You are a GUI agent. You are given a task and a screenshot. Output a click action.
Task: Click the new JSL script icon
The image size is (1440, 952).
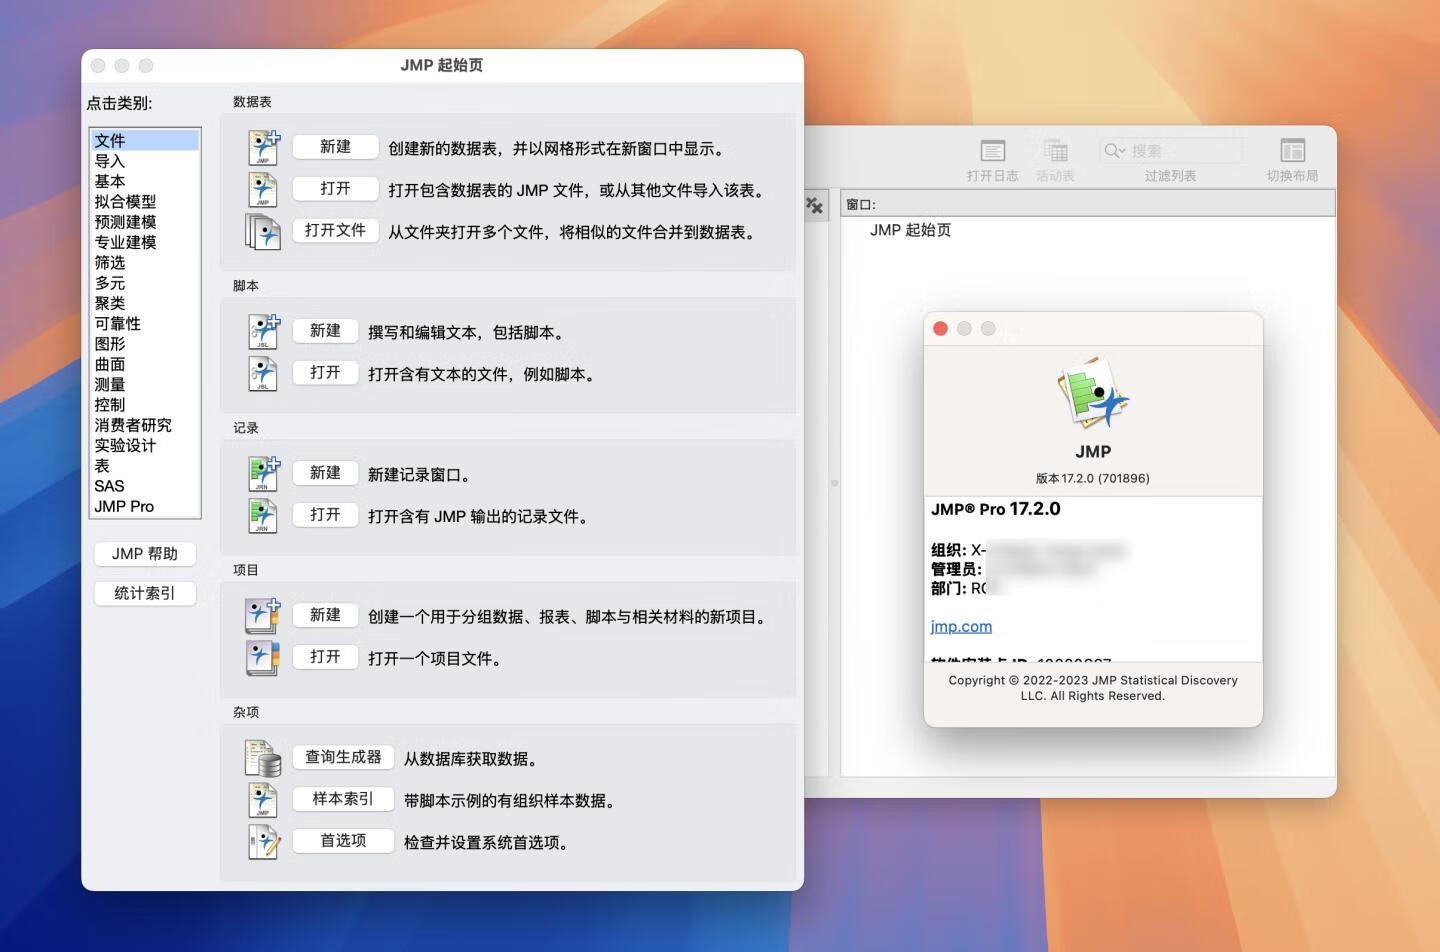click(264, 331)
